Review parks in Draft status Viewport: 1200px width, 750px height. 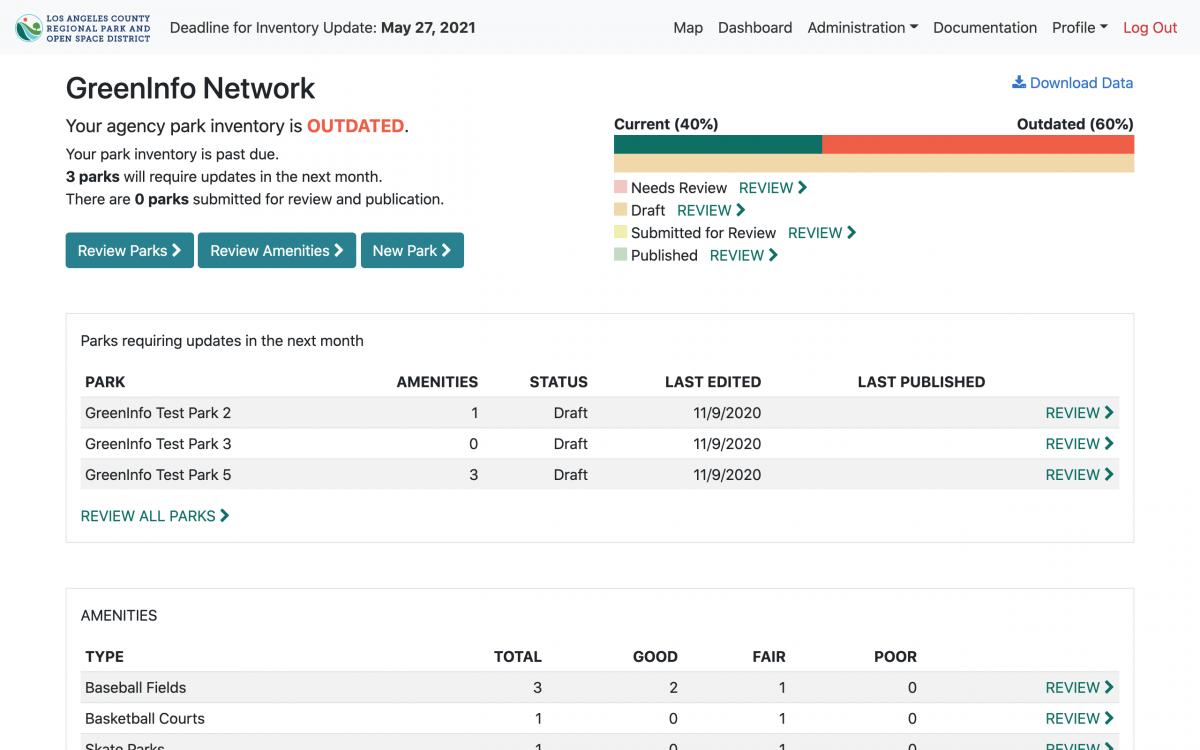point(711,211)
